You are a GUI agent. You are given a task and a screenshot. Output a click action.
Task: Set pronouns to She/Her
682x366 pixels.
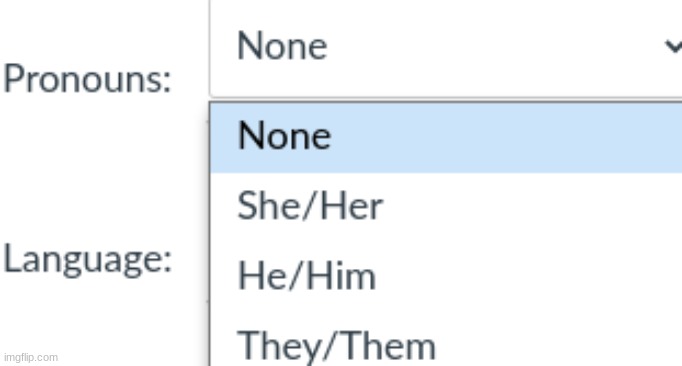[446, 205]
